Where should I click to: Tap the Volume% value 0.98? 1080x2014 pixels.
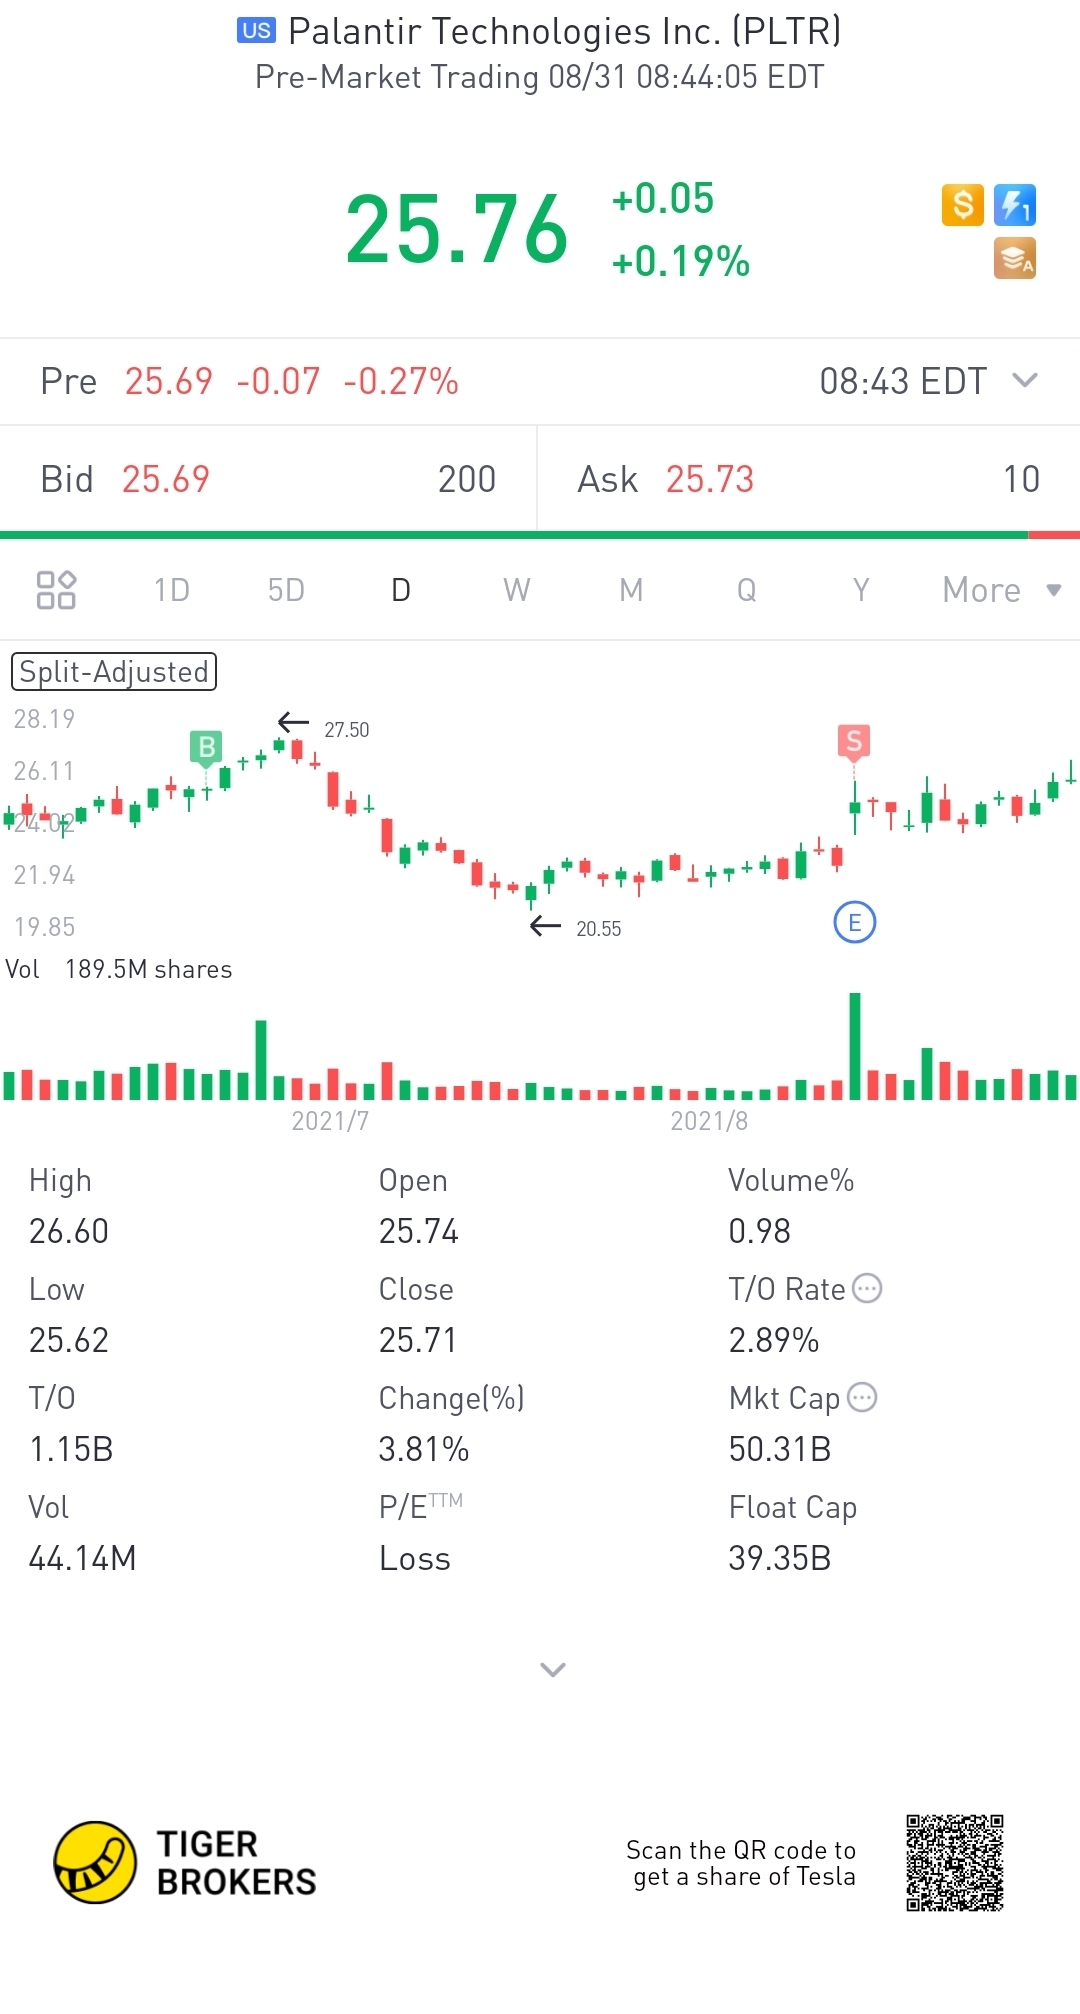pos(760,1231)
